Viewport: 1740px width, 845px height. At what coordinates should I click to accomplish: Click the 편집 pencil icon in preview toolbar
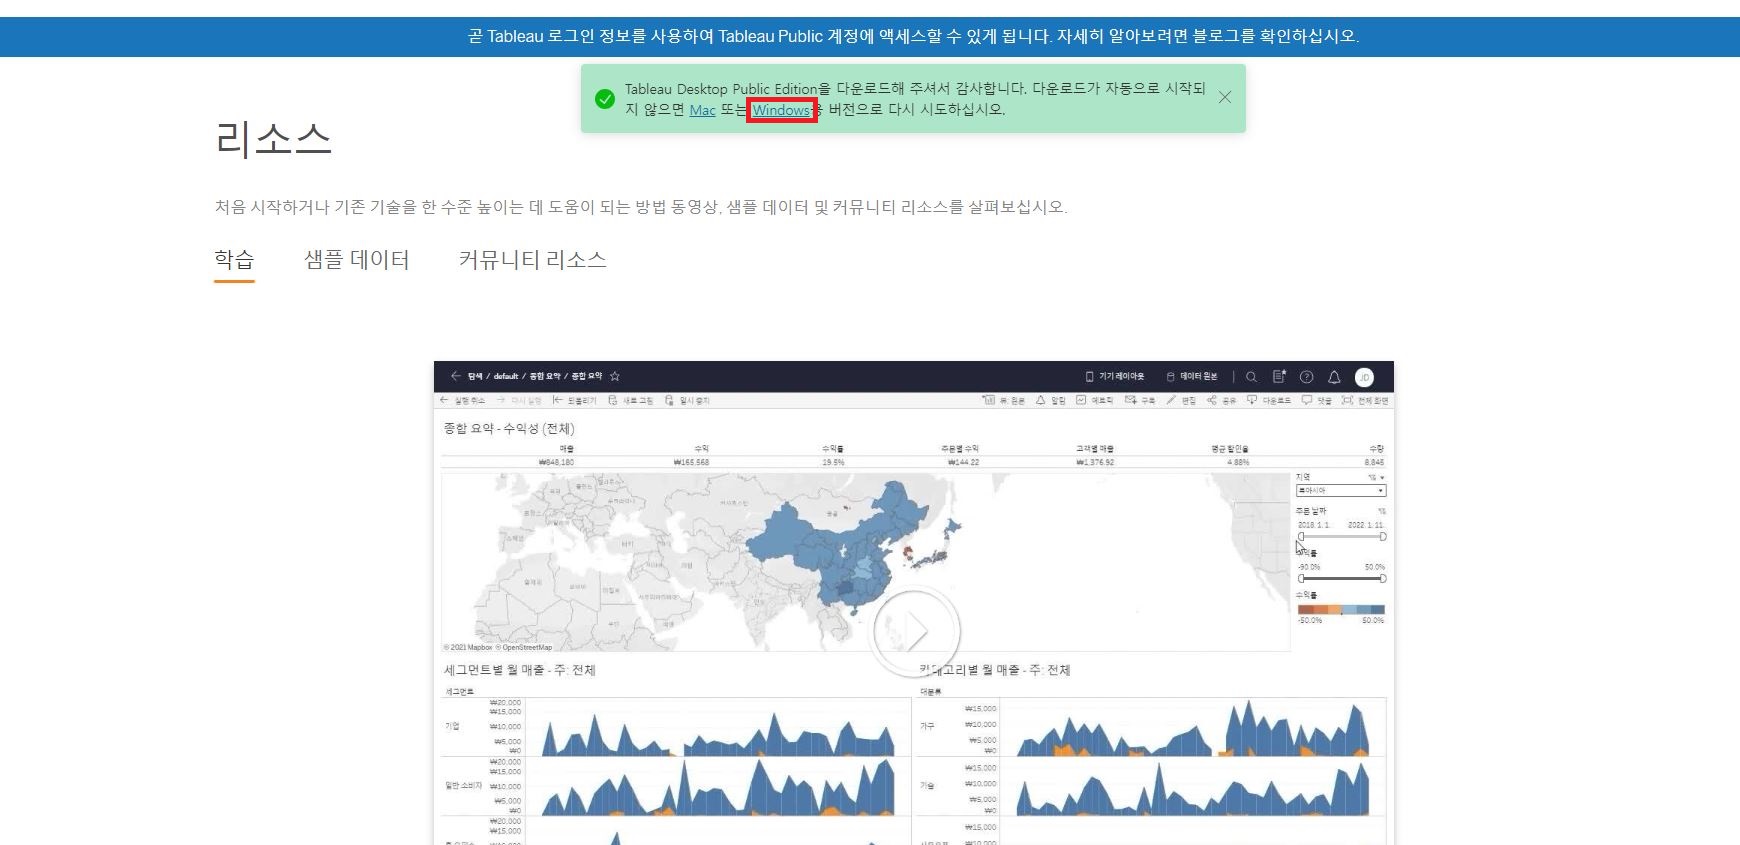pyautogui.click(x=1171, y=400)
